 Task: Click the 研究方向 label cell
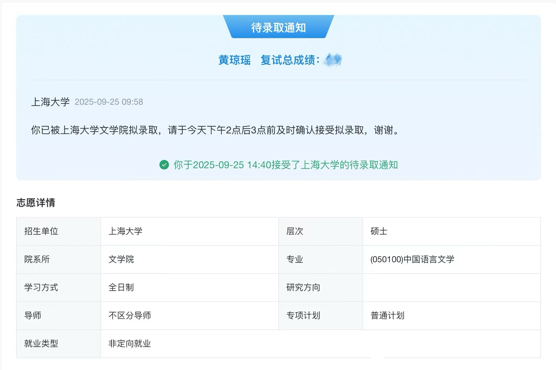pos(321,287)
